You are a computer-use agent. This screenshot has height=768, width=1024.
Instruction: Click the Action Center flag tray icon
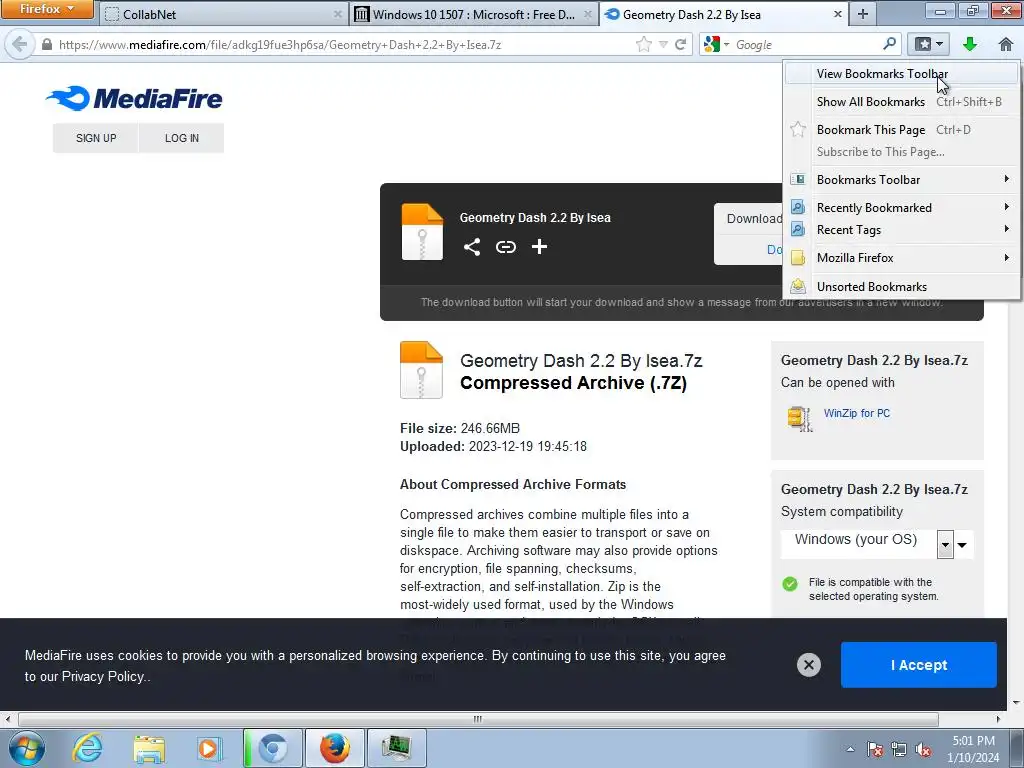click(x=875, y=750)
